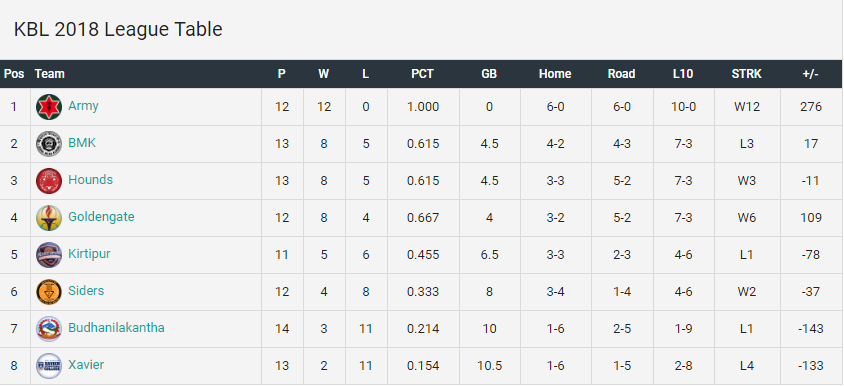Click the Siders orange logo
This screenshot has width=844, height=387.
point(49,291)
